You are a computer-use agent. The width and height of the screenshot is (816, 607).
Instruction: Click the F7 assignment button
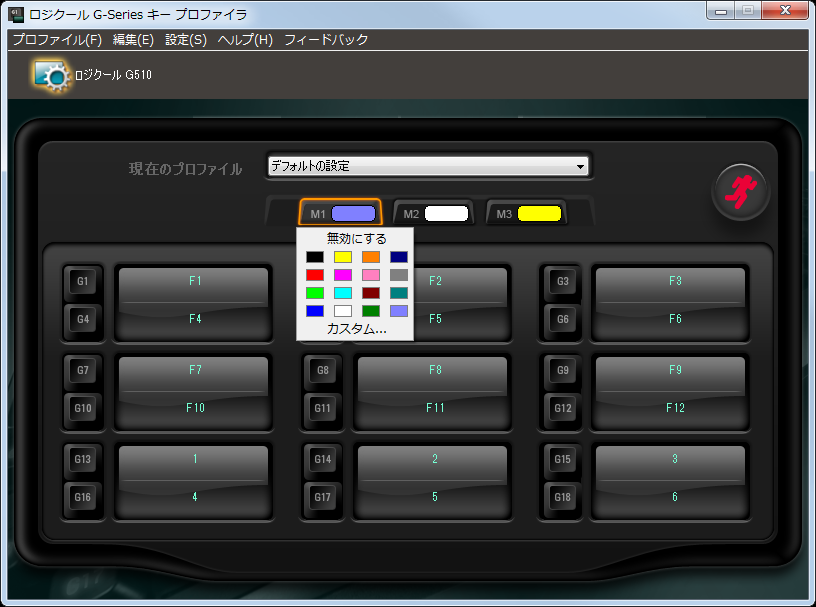pos(194,373)
